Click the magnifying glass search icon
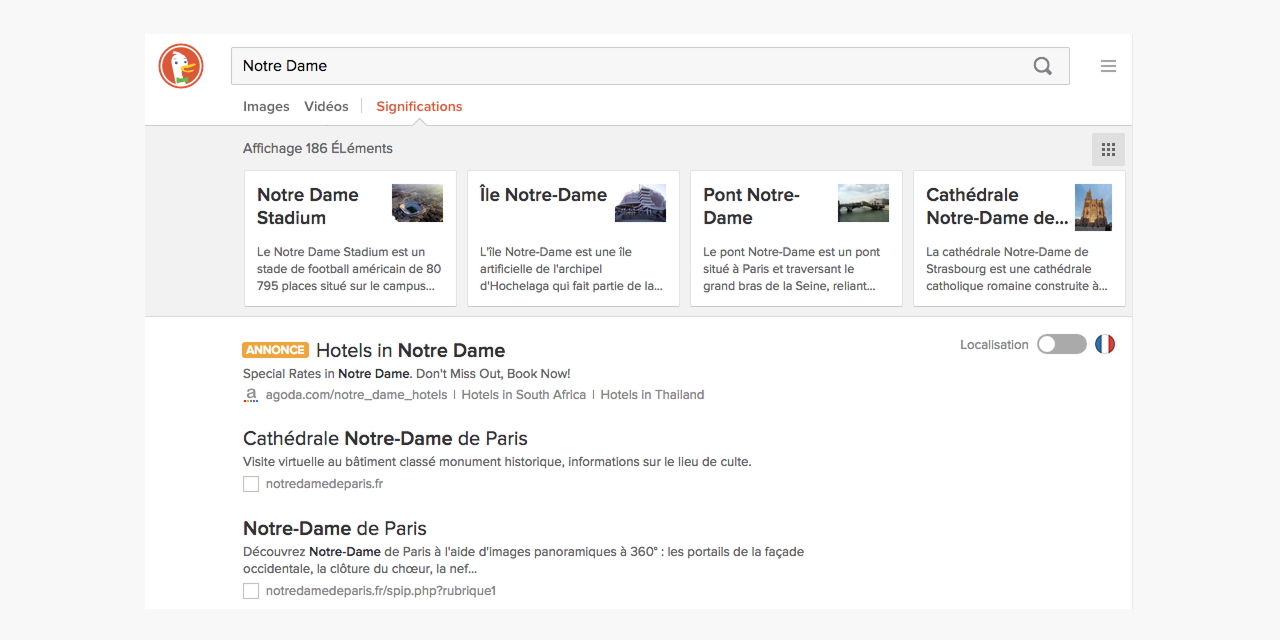The height and width of the screenshot is (640, 1280). click(1043, 66)
